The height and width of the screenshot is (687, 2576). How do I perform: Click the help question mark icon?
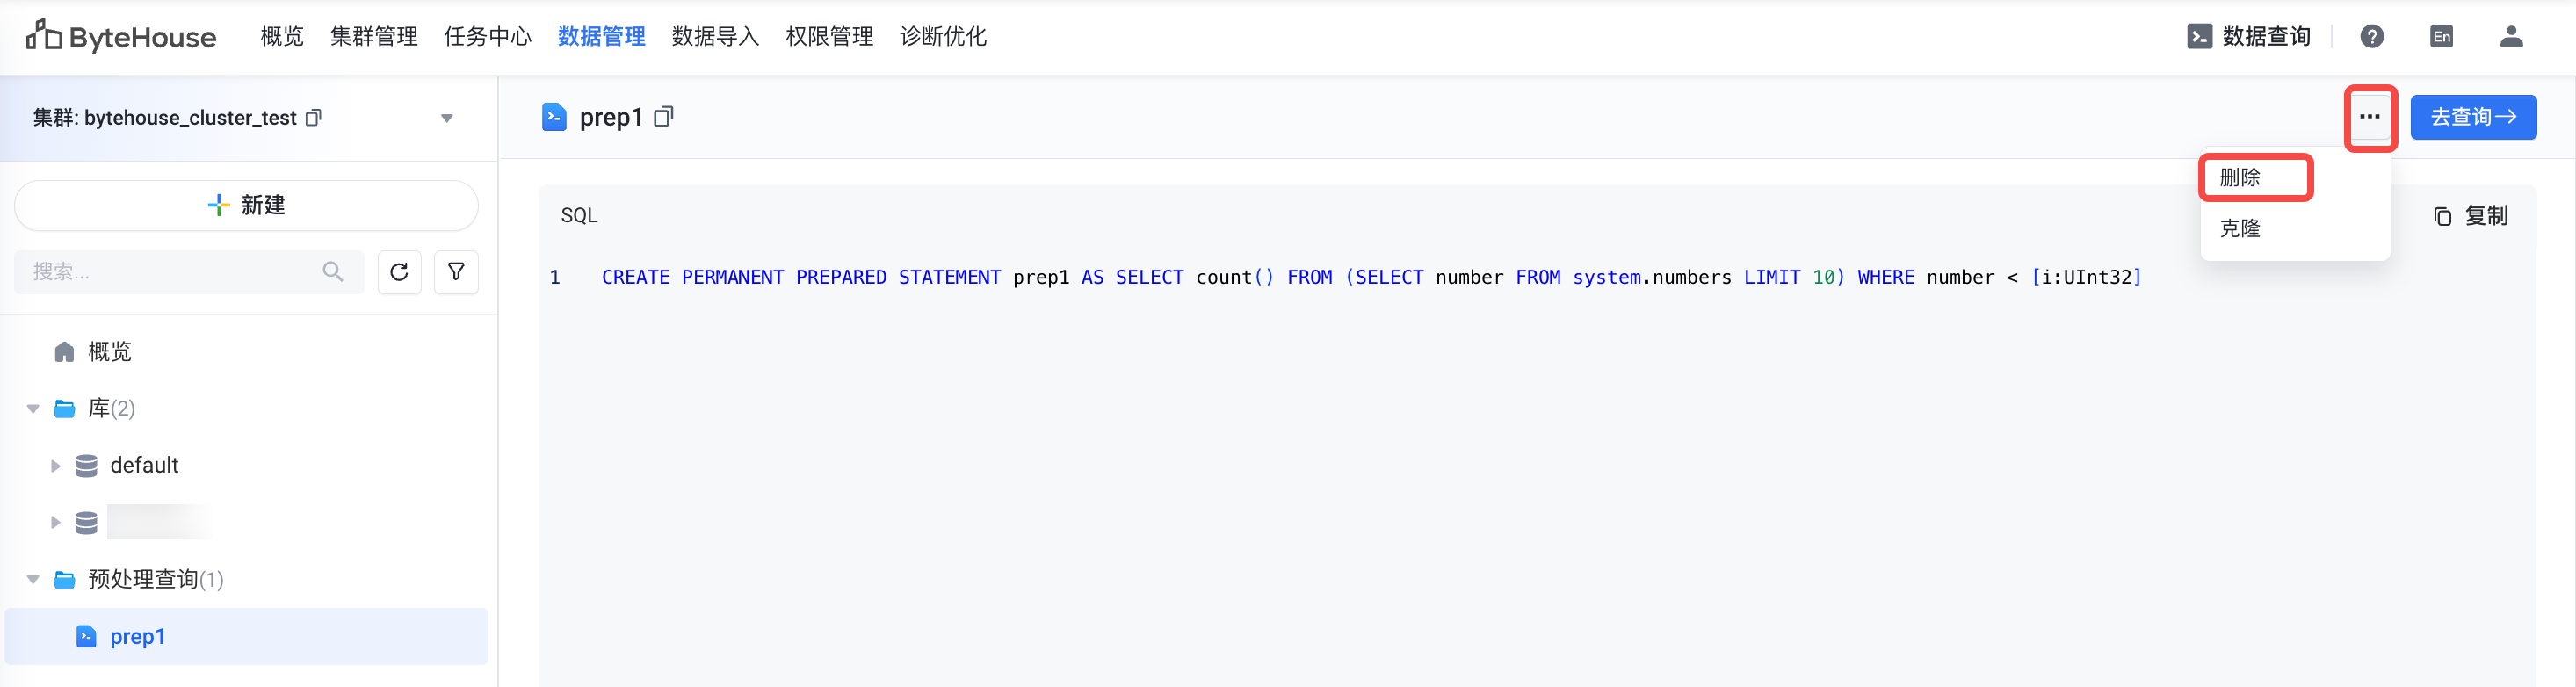click(x=2372, y=37)
